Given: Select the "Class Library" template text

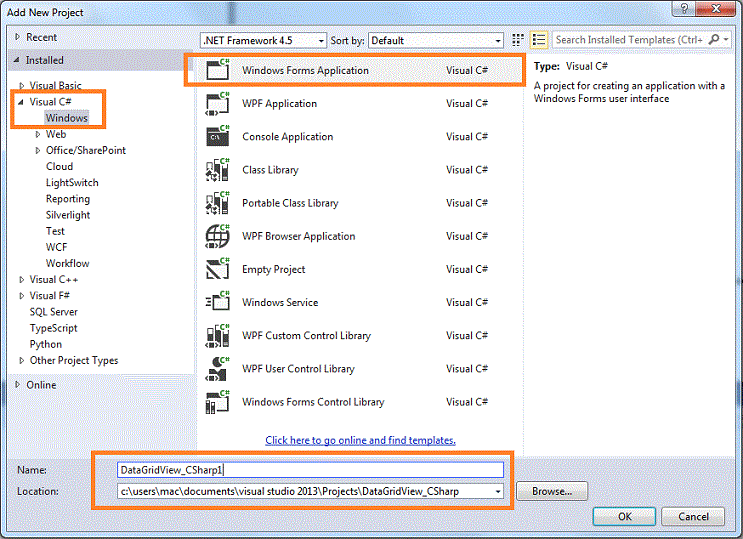Looking at the screenshot, I should point(270,170).
